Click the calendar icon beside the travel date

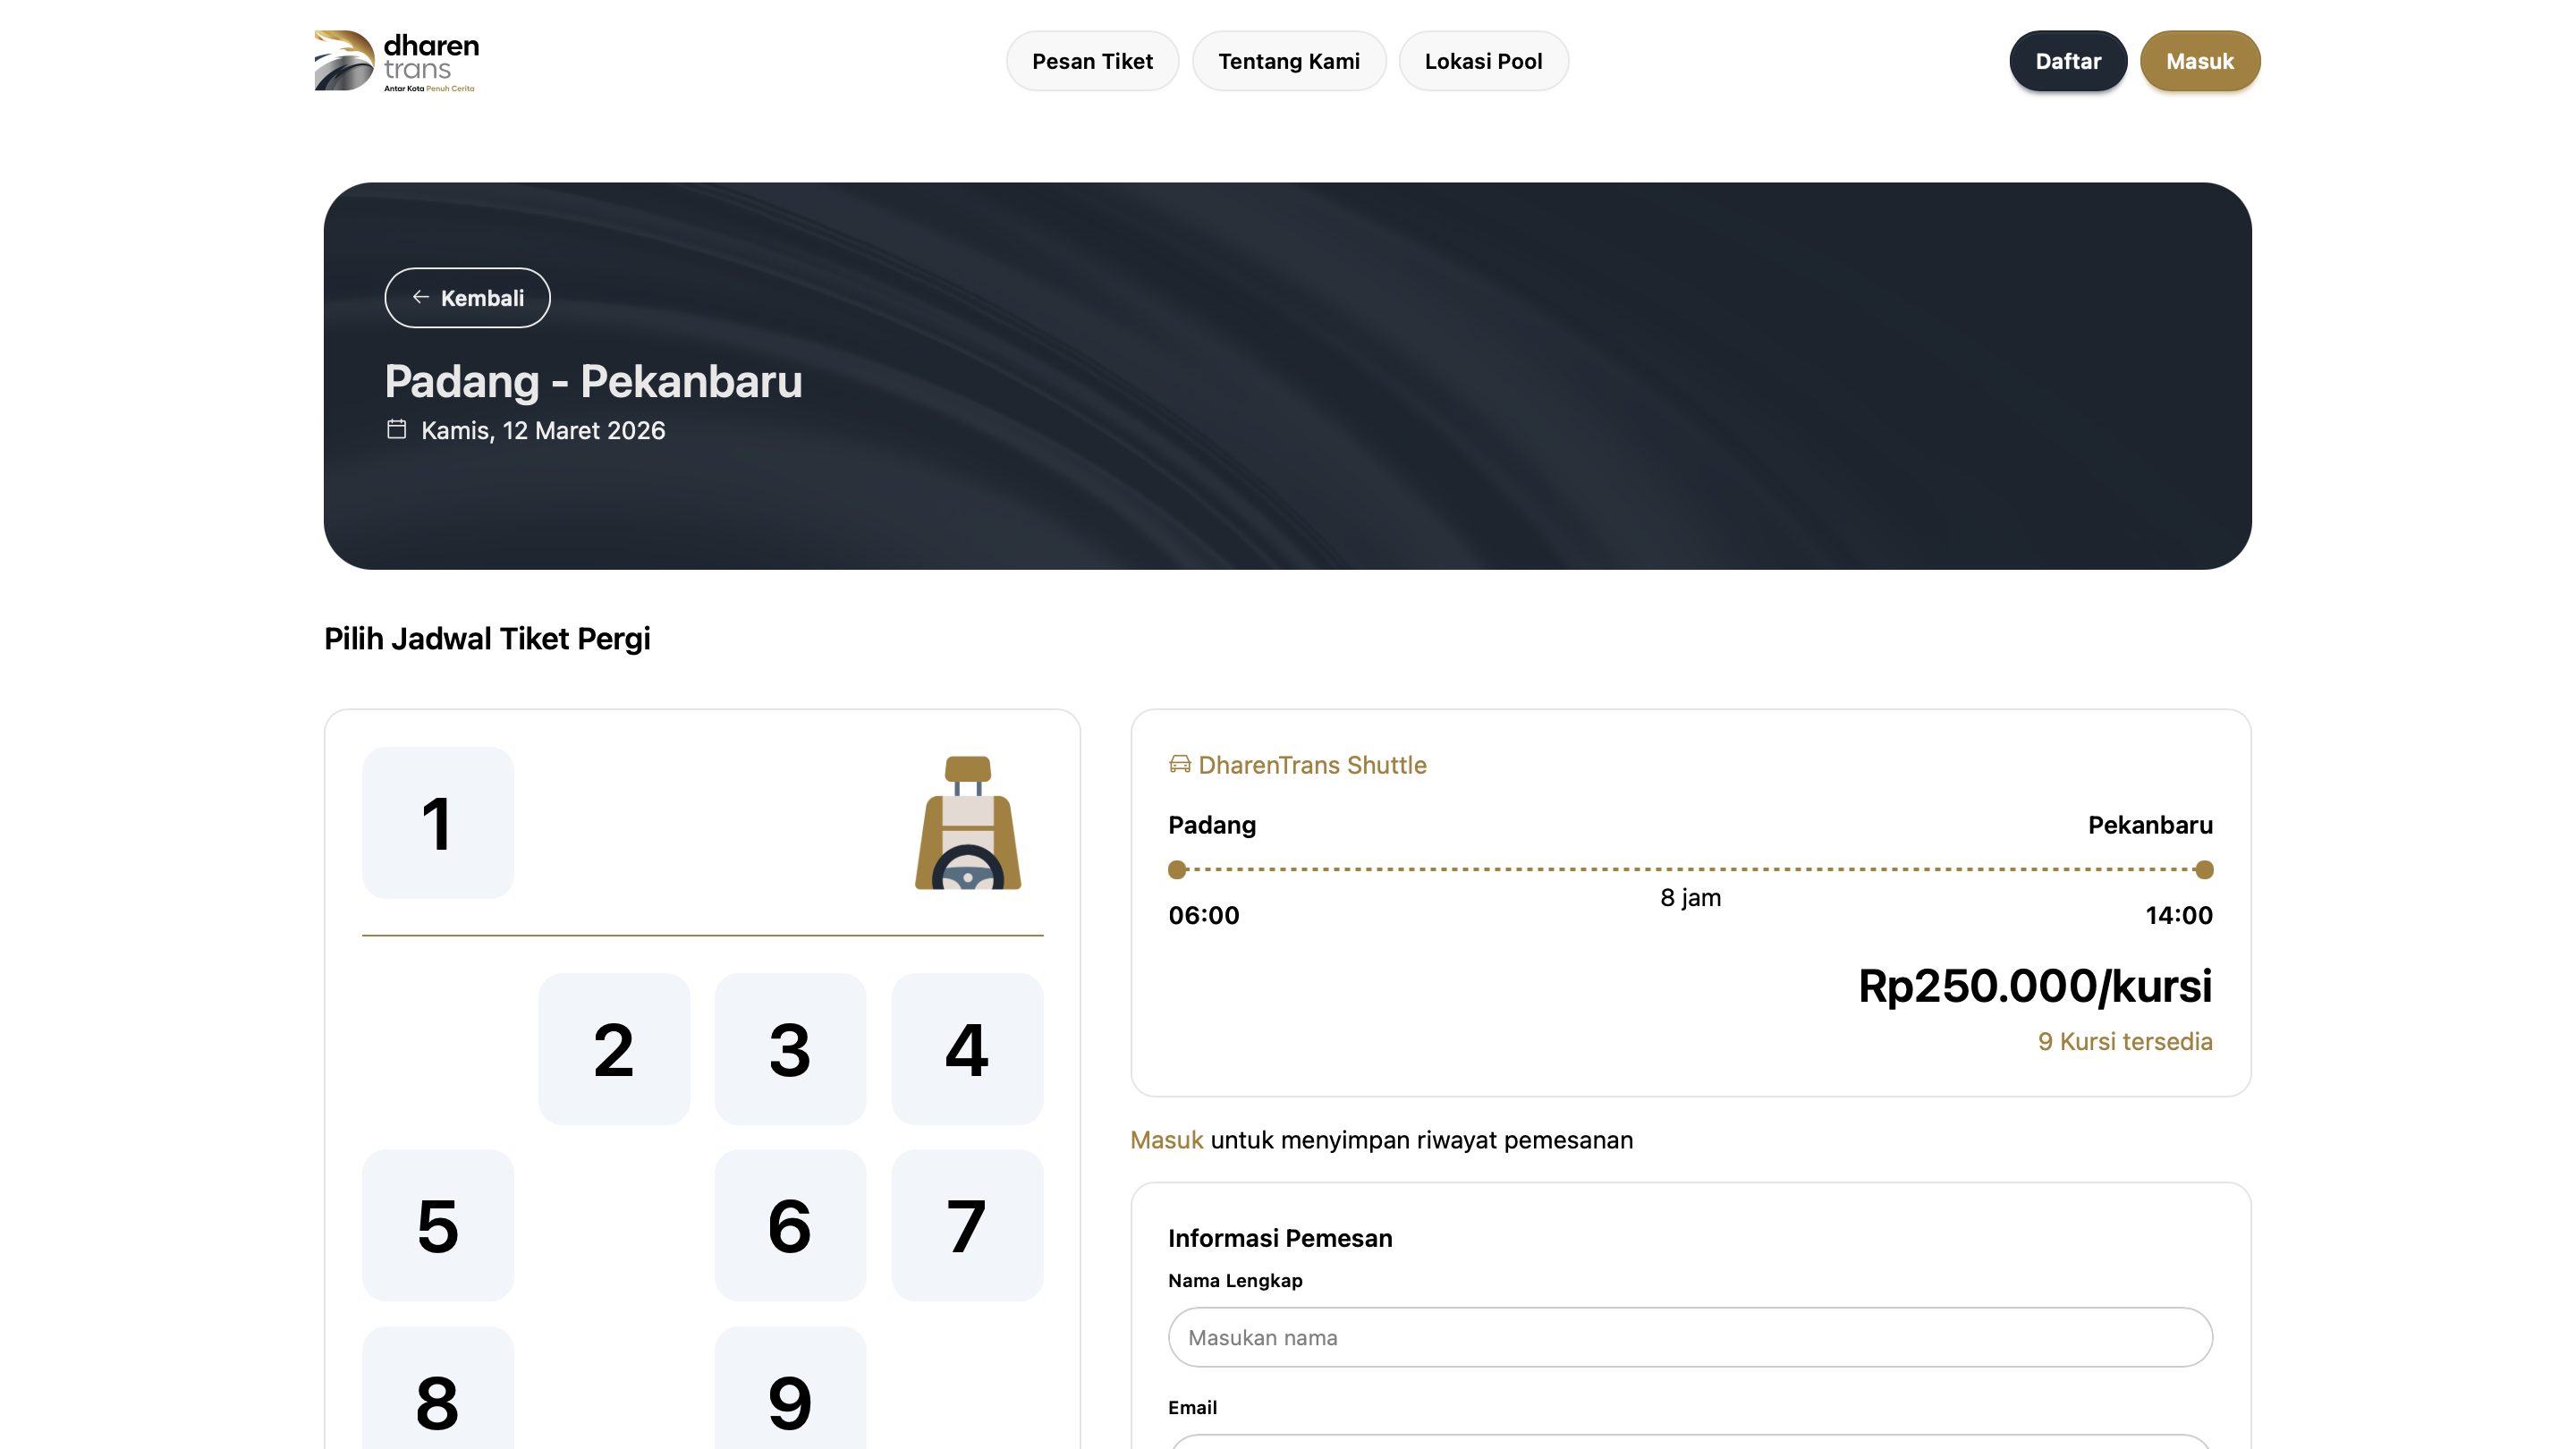tap(396, 428)
